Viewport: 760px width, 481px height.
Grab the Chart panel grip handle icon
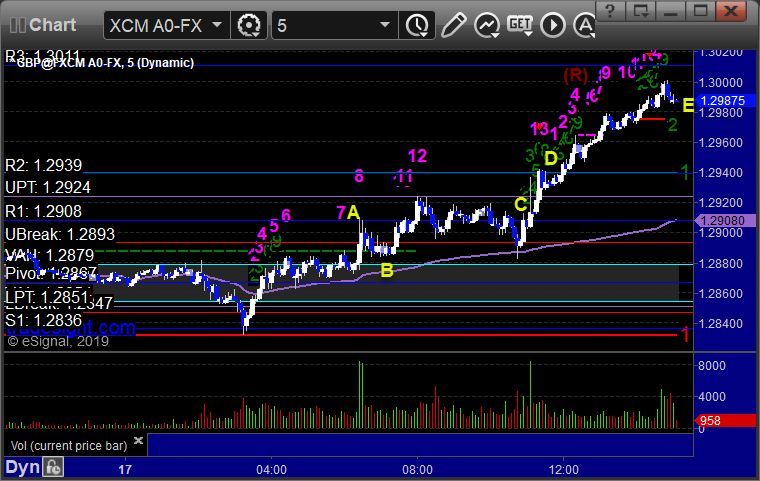coord(17,25)
